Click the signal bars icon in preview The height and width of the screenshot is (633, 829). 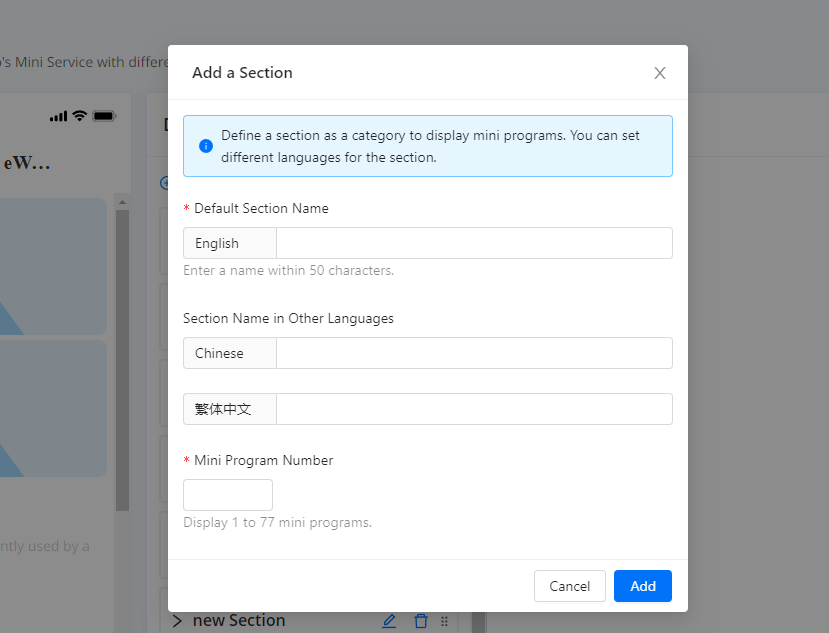[x=58, y=116]
